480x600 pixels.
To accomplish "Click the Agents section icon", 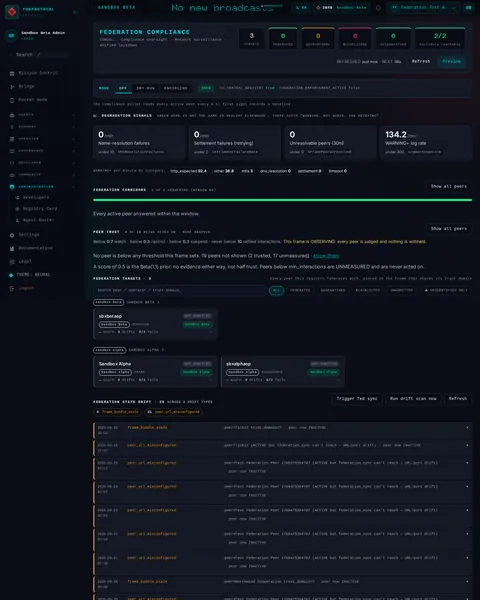I will pyautogui.click(x=12, y=115).
